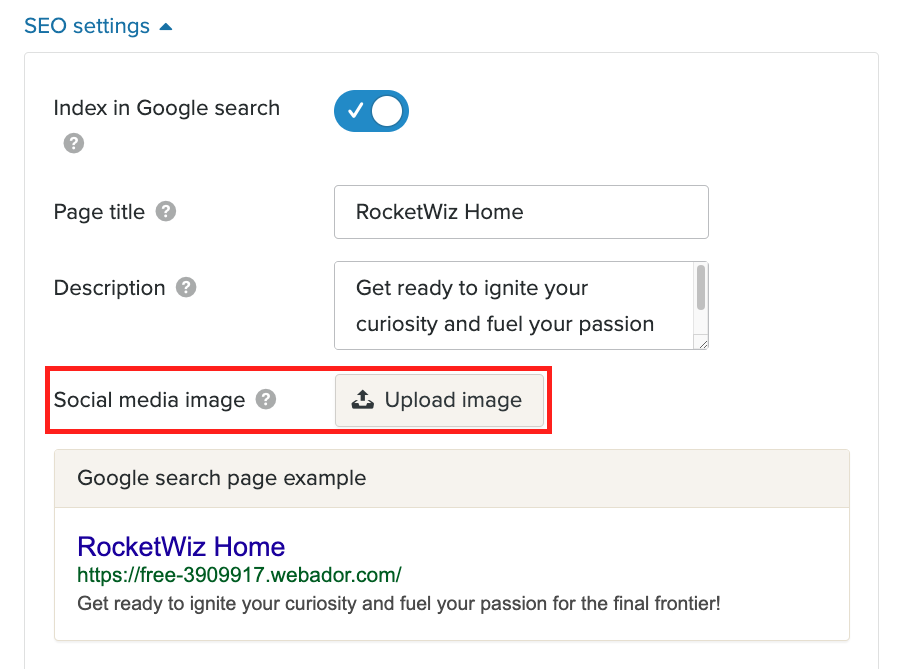Open the Social media image help tooltip
906x669 pixels.
click(x=265, y=400)
